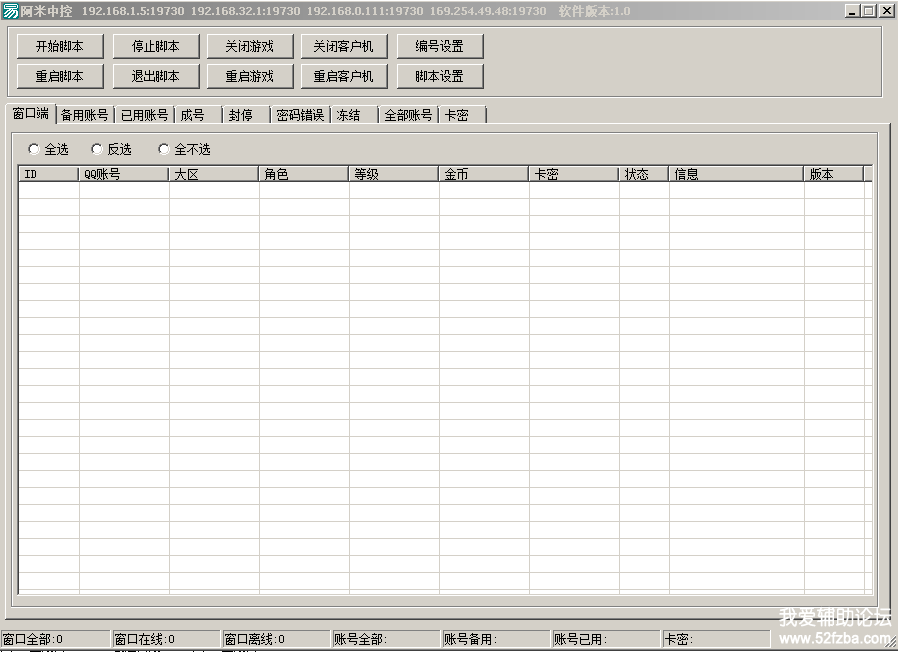Open 编号设置 settings
Image resolution: width=898 pixels, height=652 pixels.
439,46
